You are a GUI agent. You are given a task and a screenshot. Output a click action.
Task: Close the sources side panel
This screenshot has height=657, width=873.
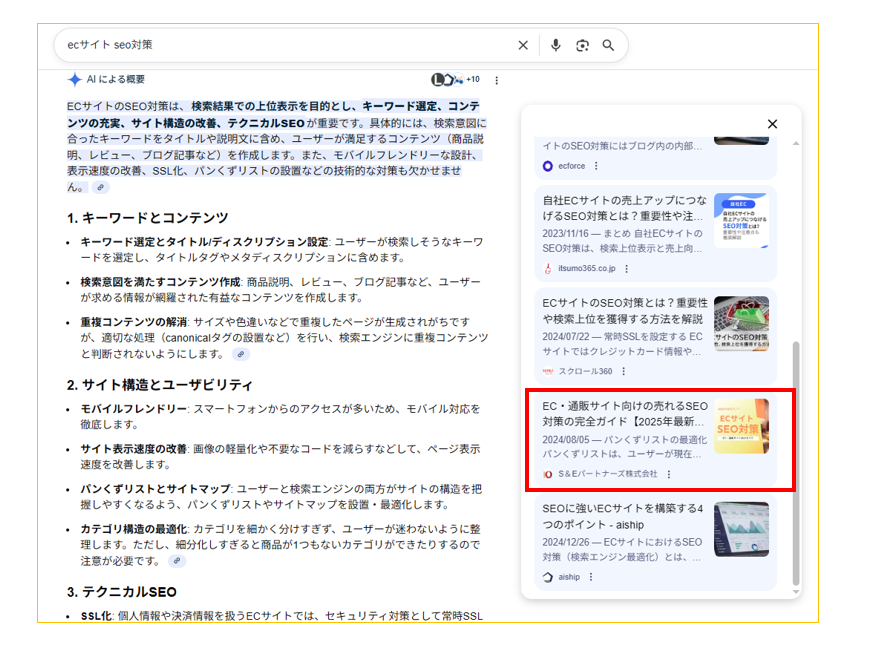click(772, 124)
